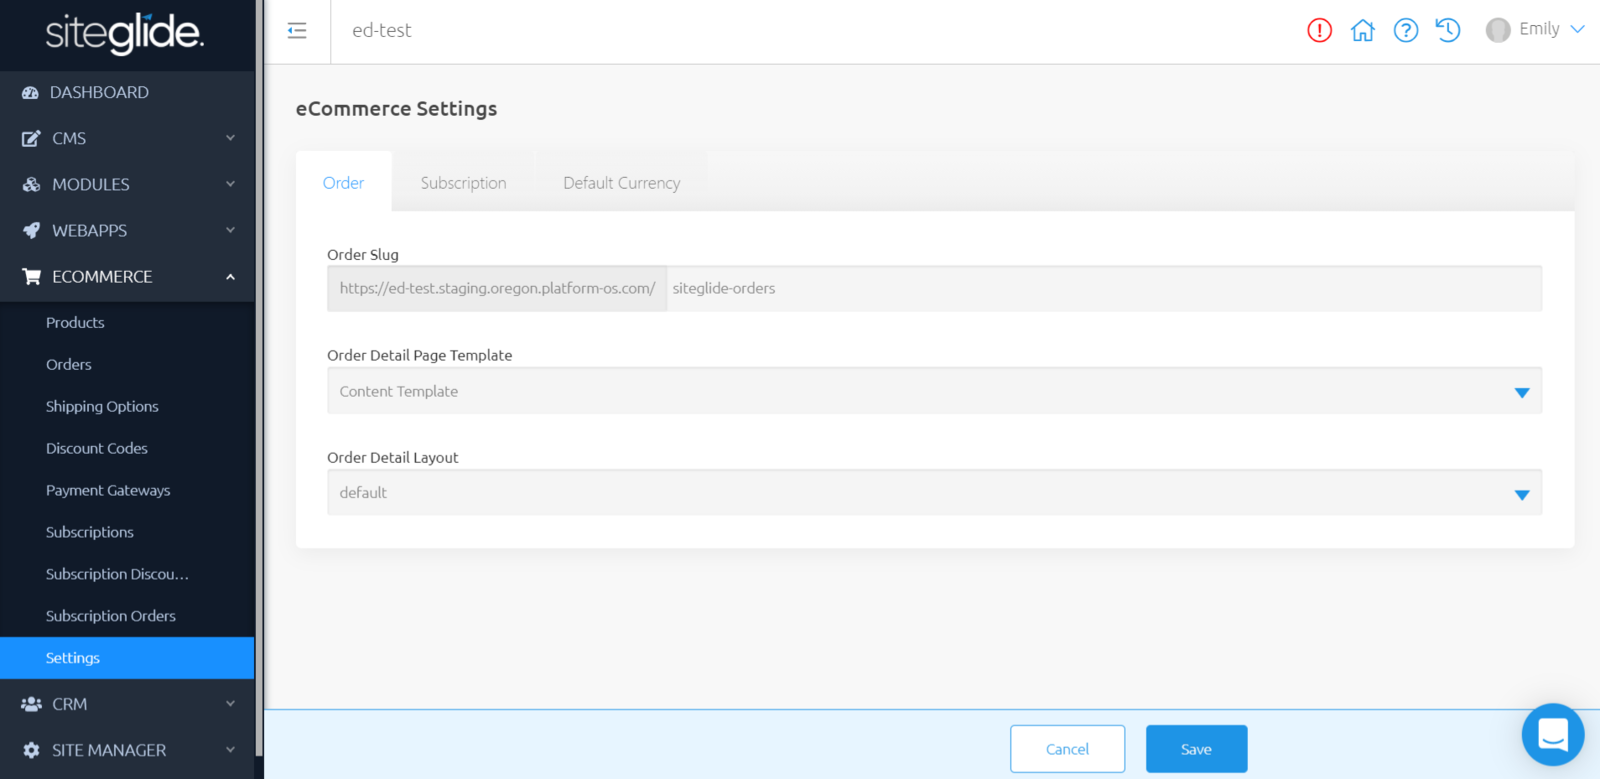This screenshot has width=1600, height=779.
Task: Click the Order Slug input field
Action: pos(1103,288)
